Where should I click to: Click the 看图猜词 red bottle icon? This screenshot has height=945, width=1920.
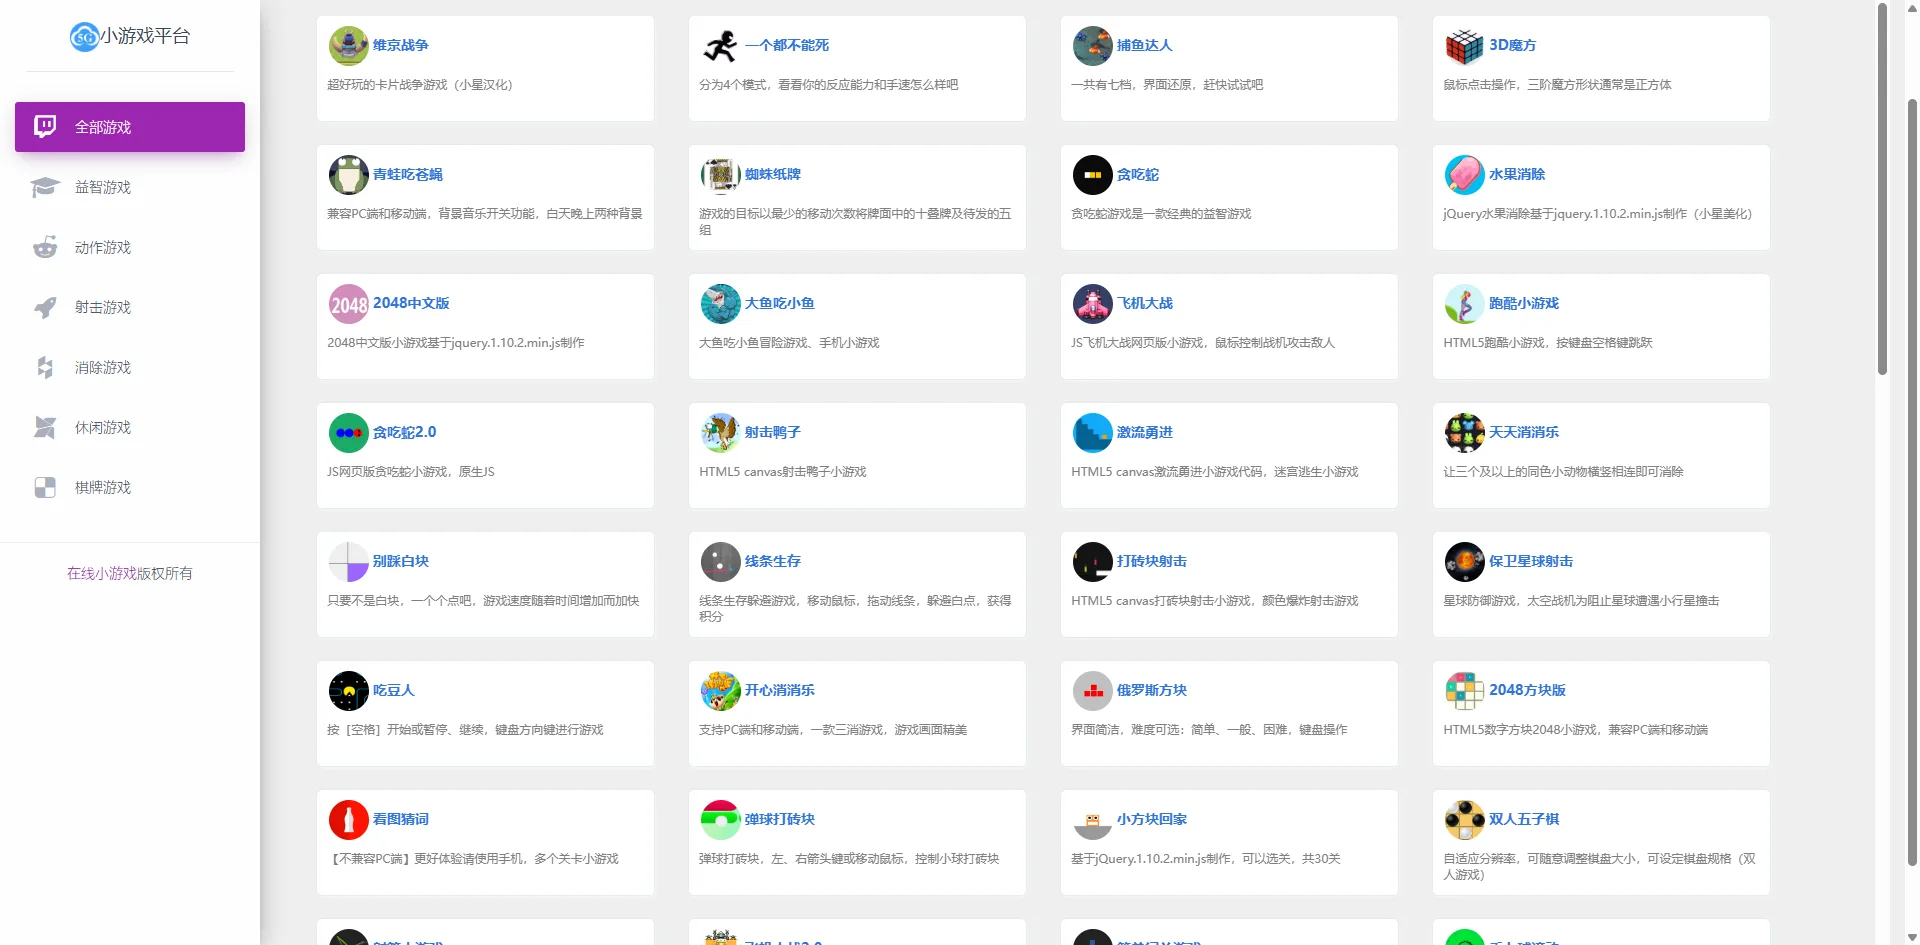pyautogui.click(x=348, y=820)
